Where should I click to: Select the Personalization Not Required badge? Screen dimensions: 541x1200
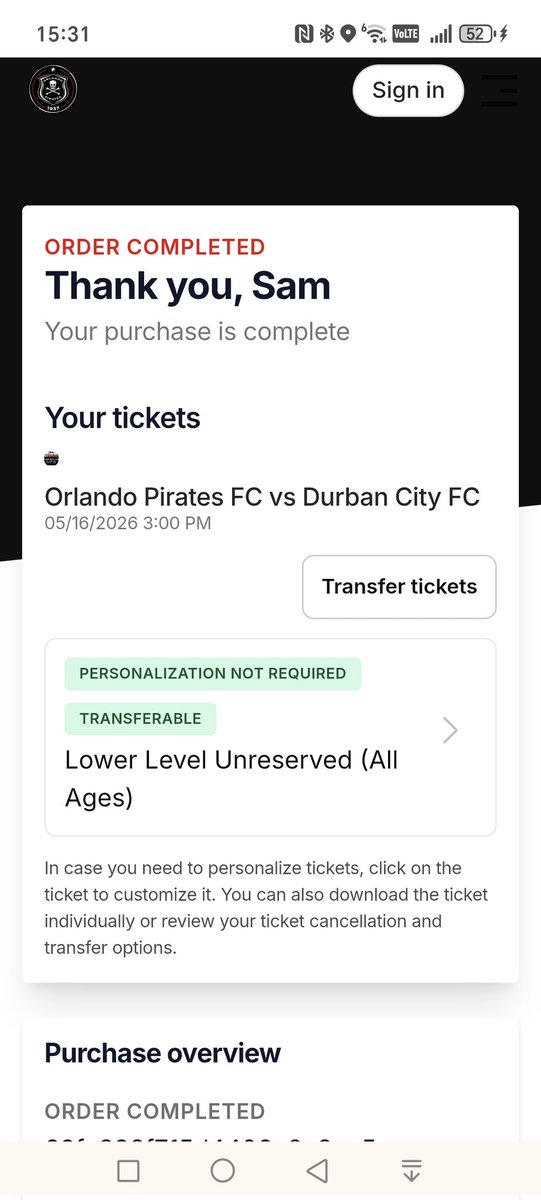213,674
